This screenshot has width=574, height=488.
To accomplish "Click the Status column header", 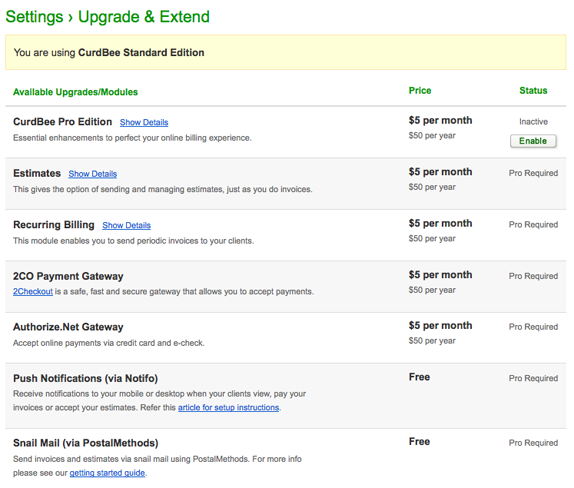I will (533, 90).
